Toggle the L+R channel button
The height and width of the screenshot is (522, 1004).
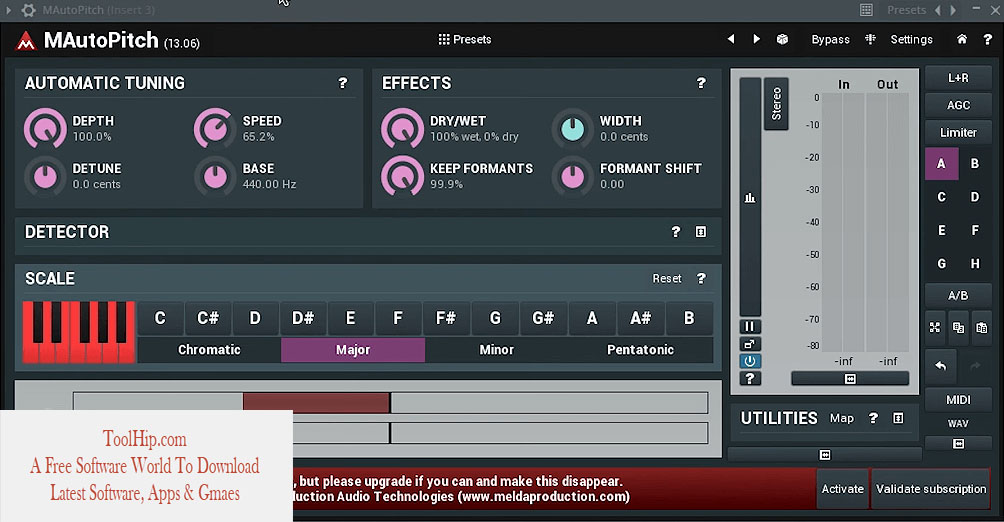coord(958,77)
